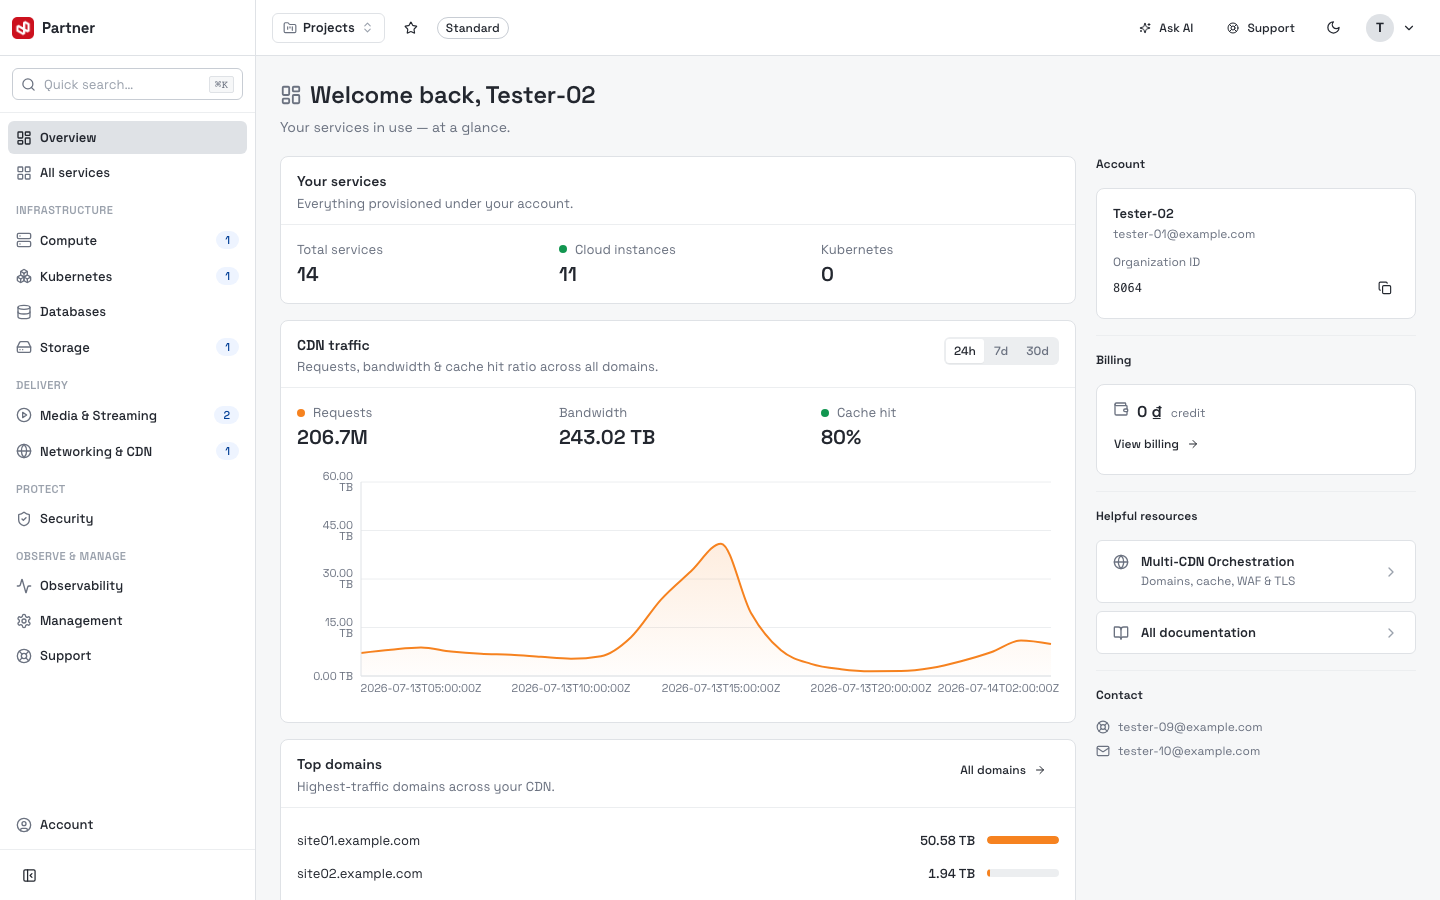The image size is (1440, 900).
Task: Focus the Quick search field
Action: 127,84
